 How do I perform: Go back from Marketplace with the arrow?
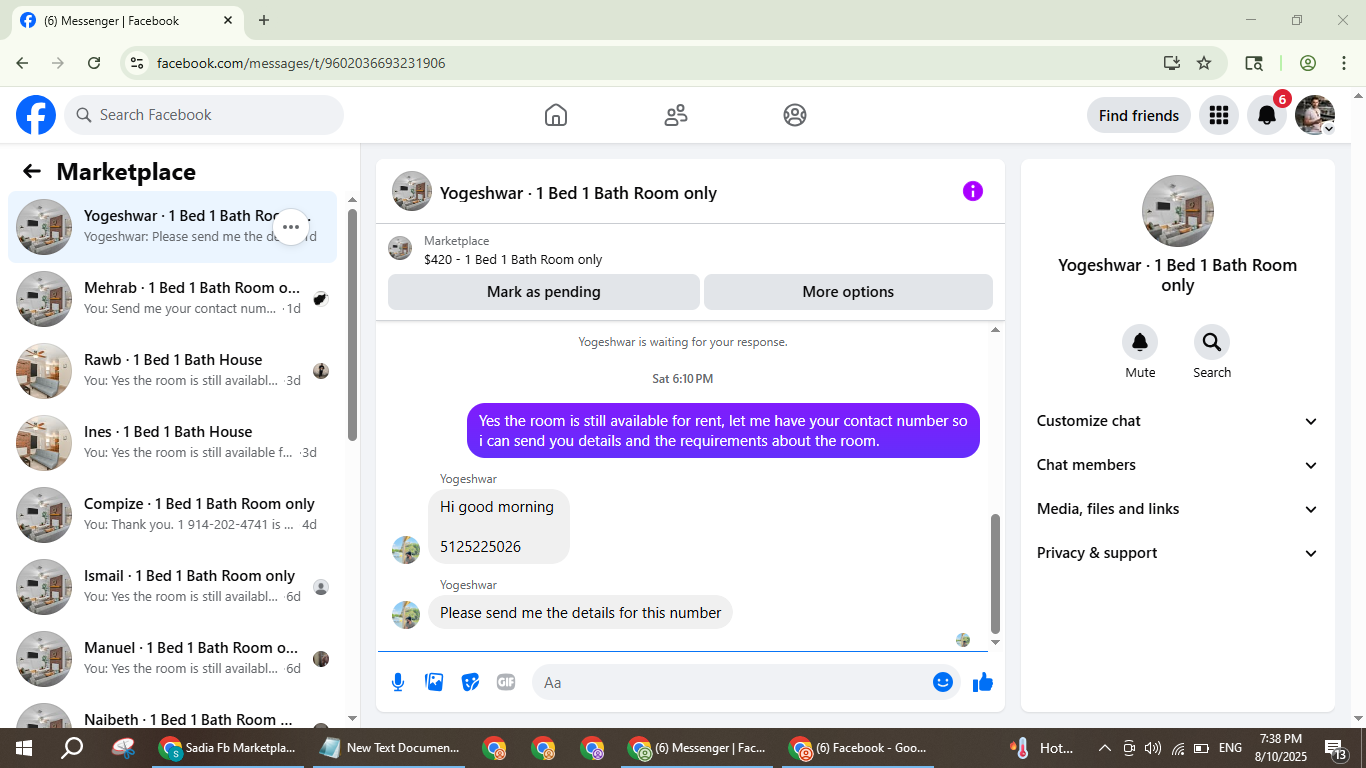point(32,171)
